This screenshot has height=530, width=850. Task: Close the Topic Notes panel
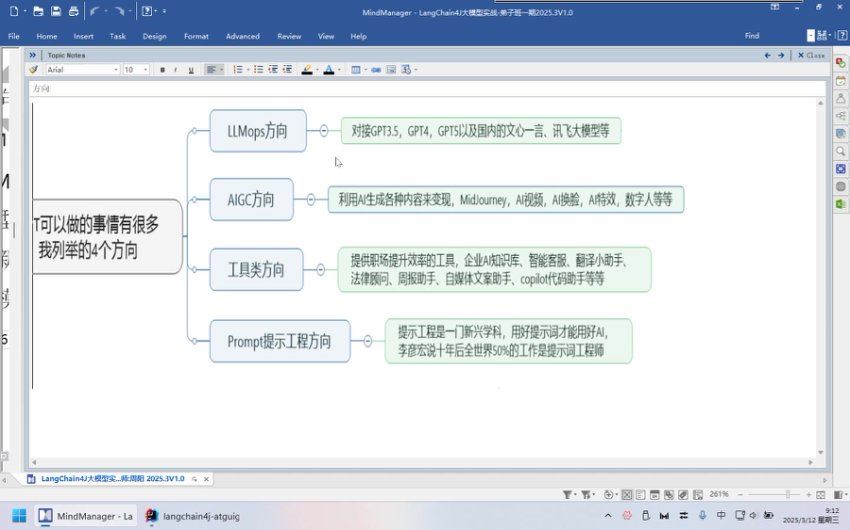click(x=811, y=56)
